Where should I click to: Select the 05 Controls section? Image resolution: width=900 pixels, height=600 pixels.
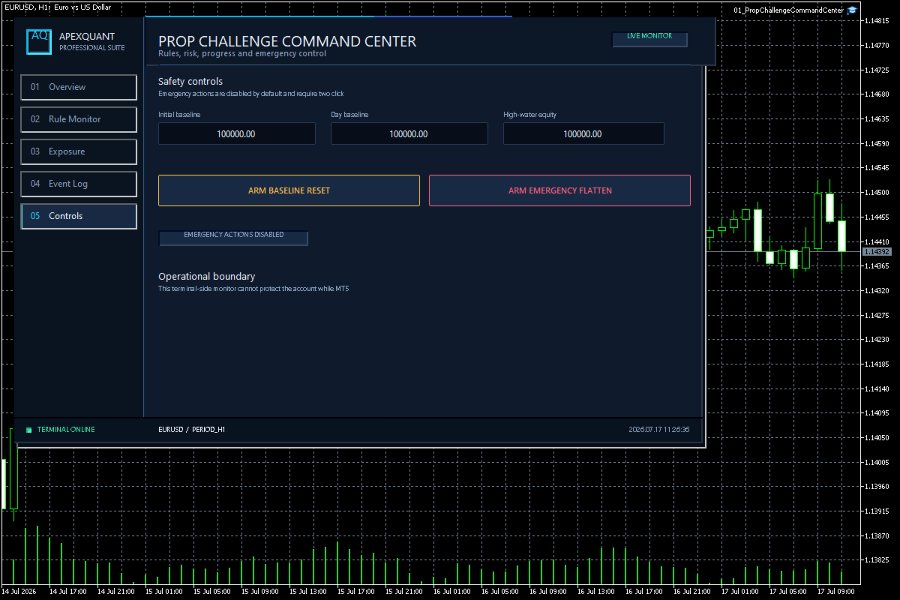pyautogui.click(x=79, y=216)
